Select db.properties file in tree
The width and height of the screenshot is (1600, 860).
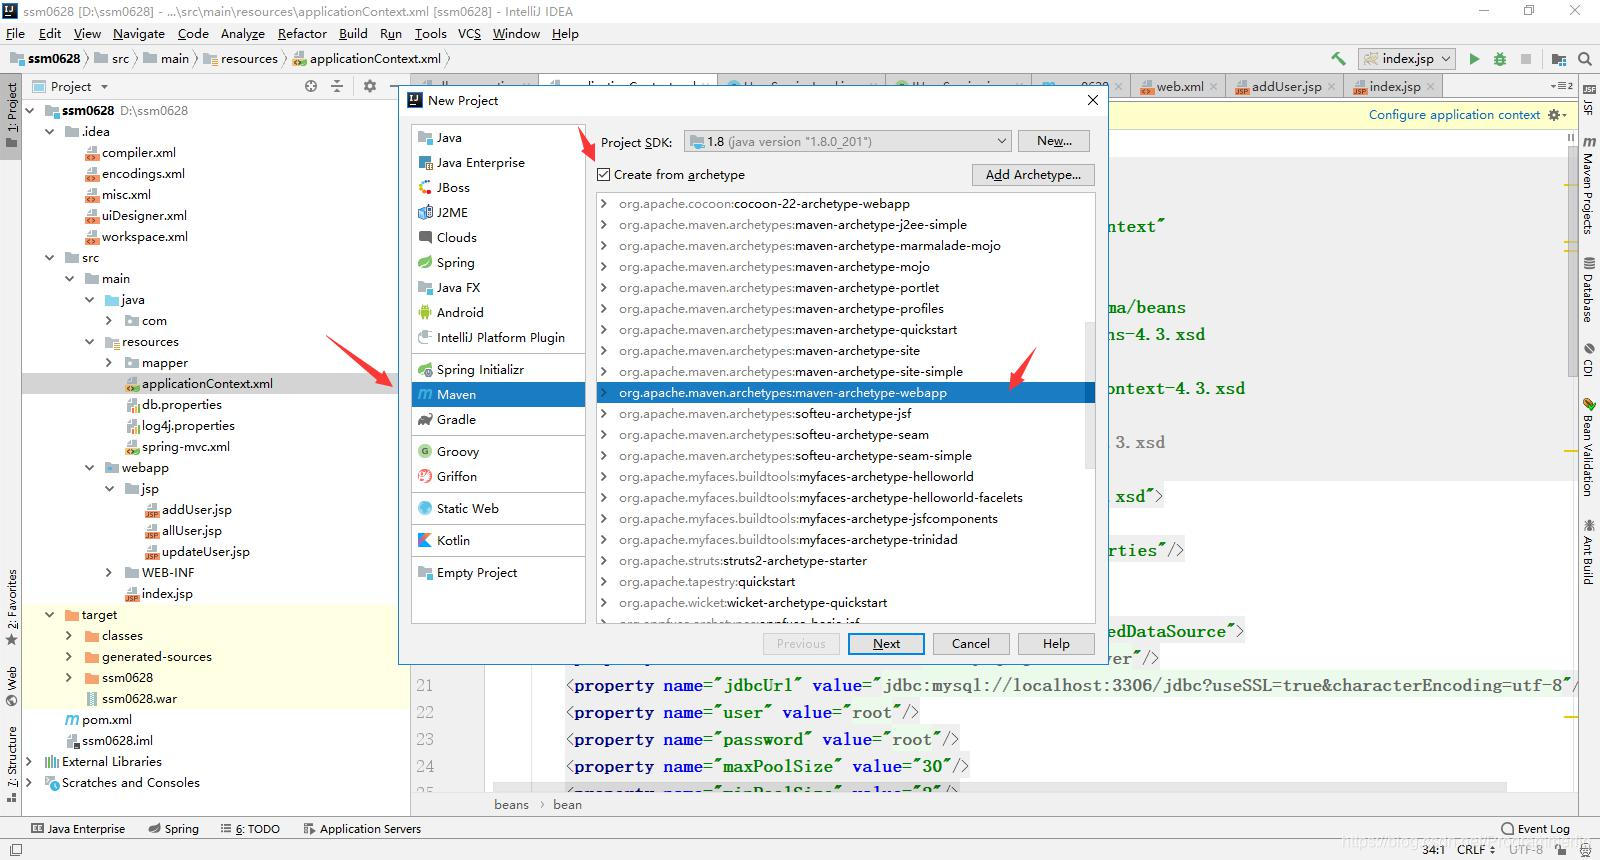tap(181, 404)
